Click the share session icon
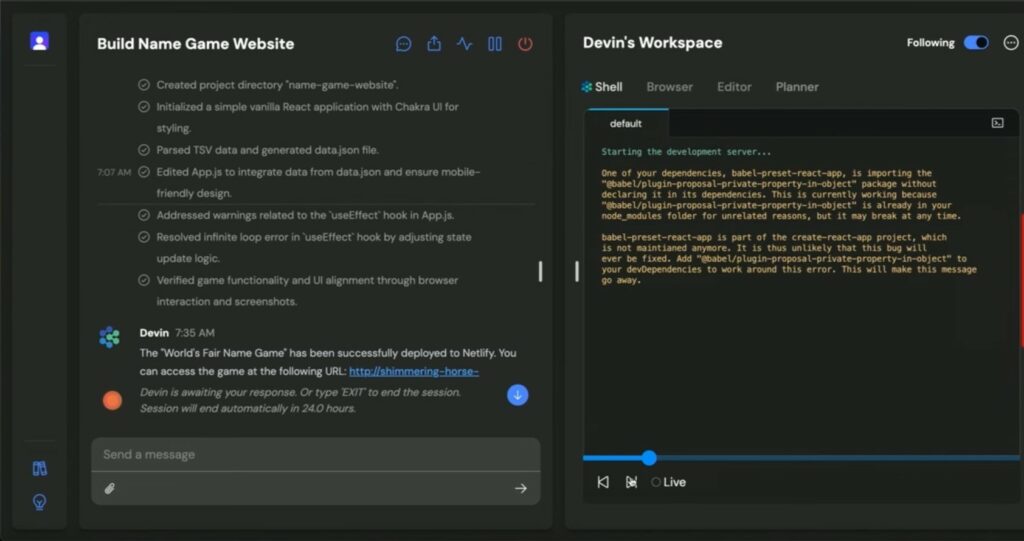This screenshot has width=1024, height=541. [x=434, y=44]
